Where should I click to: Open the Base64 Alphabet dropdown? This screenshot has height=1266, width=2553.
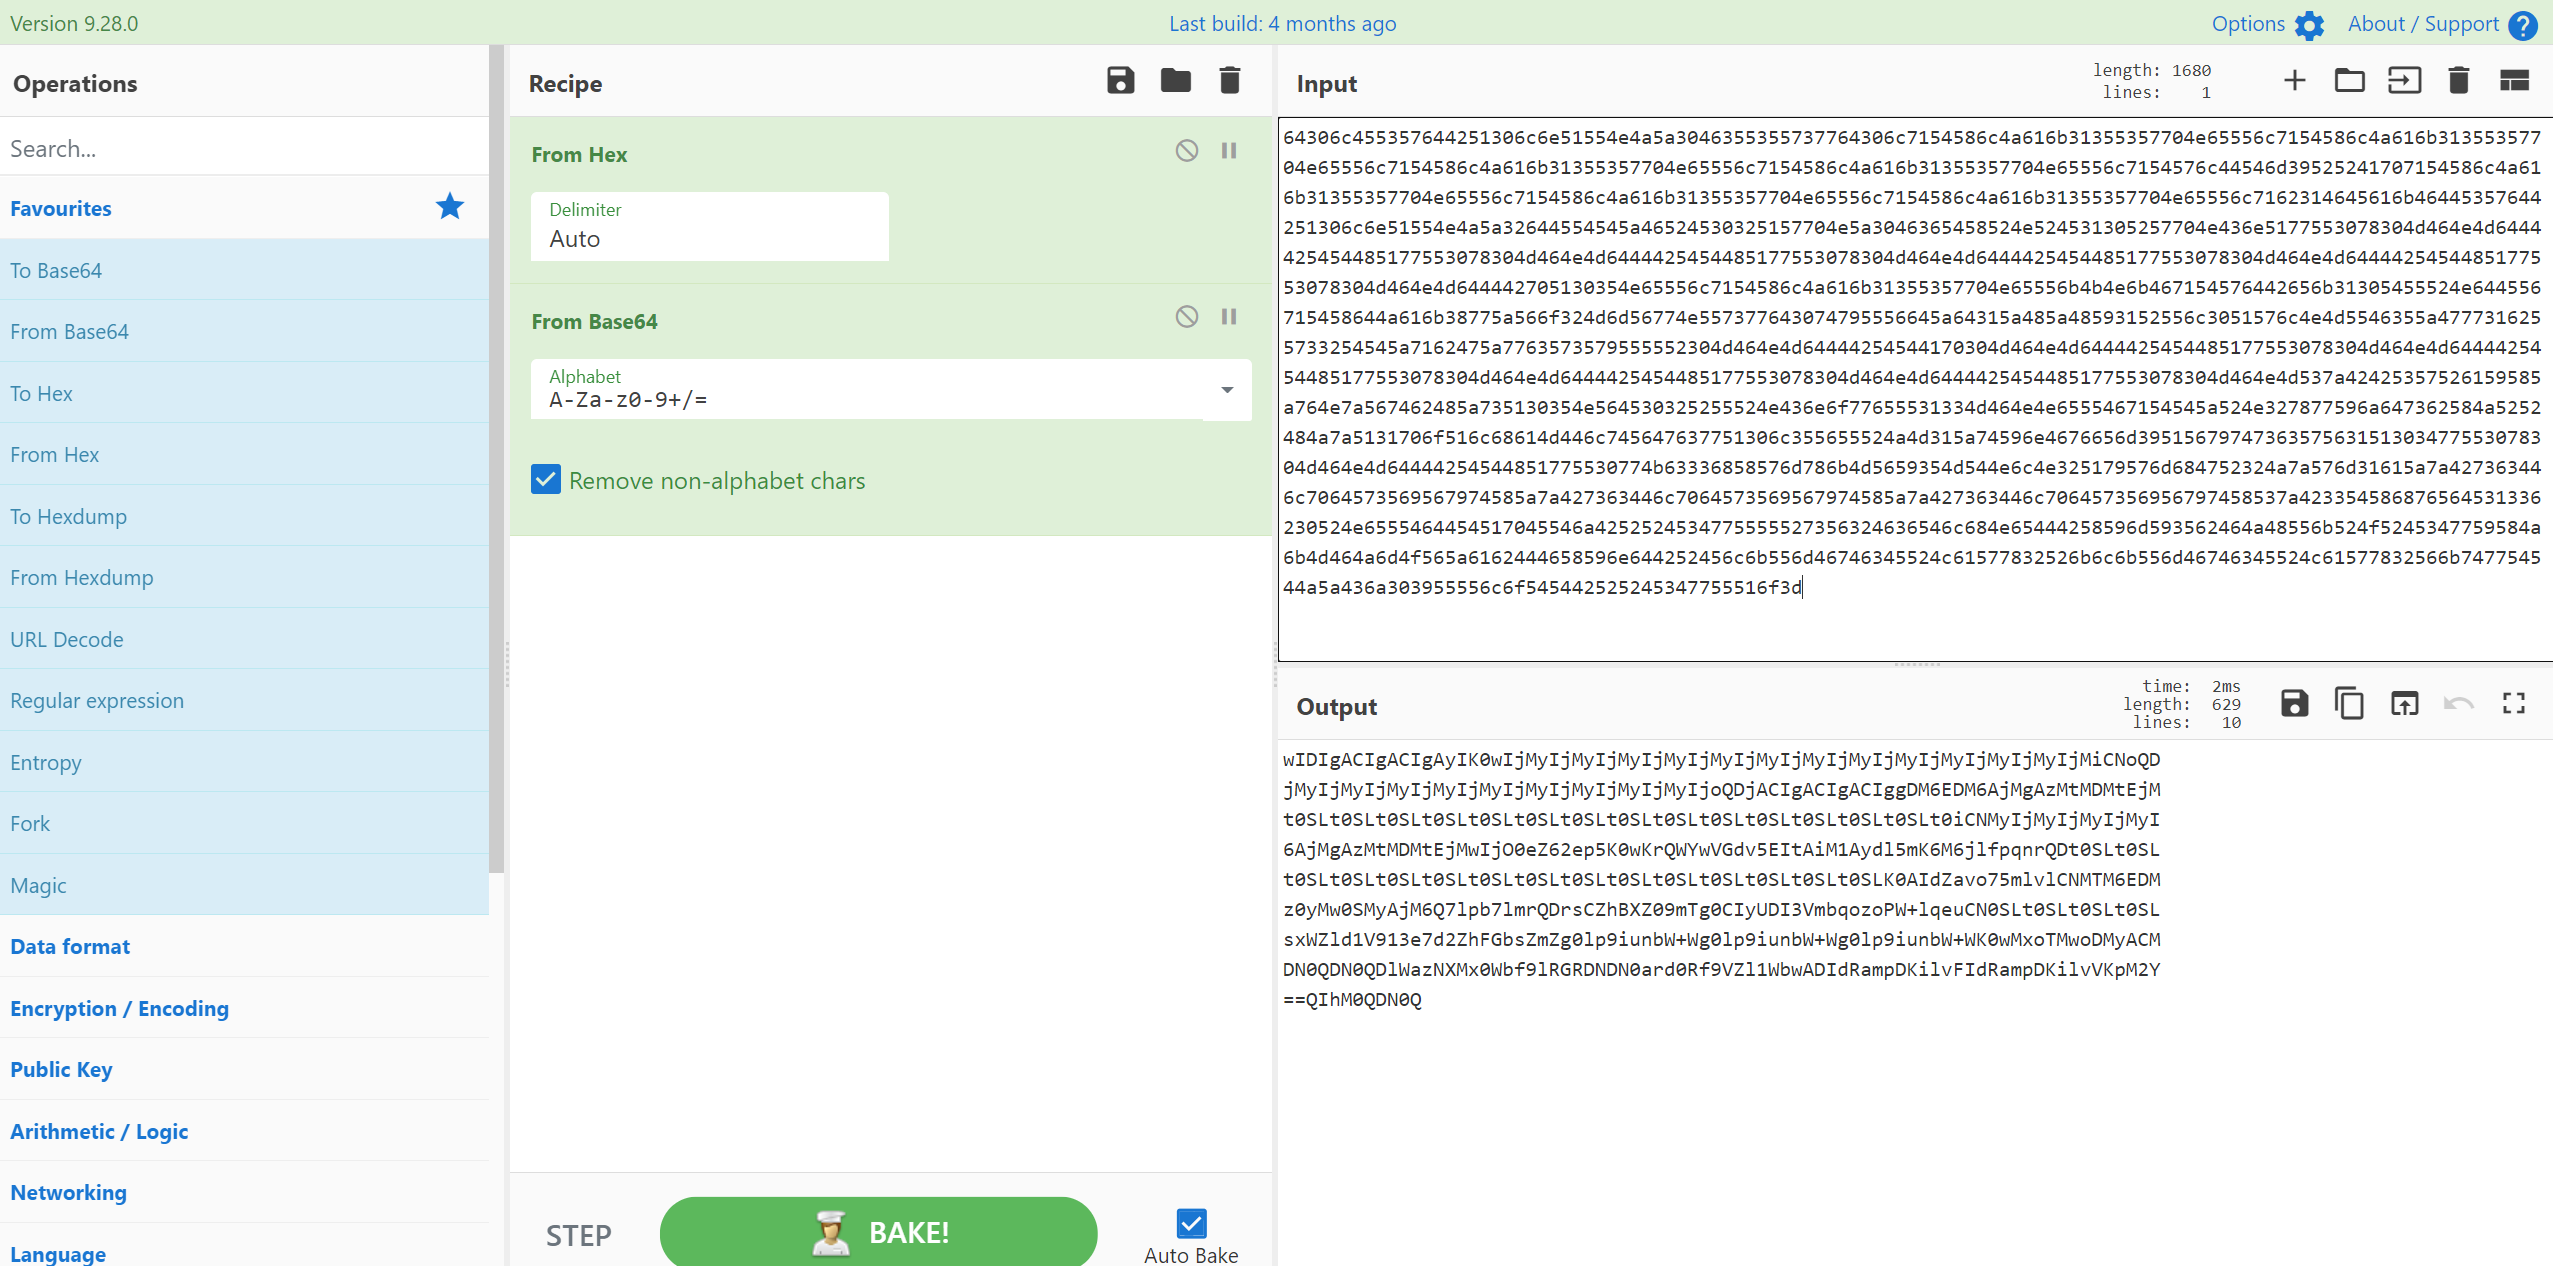pos(1227,390)
